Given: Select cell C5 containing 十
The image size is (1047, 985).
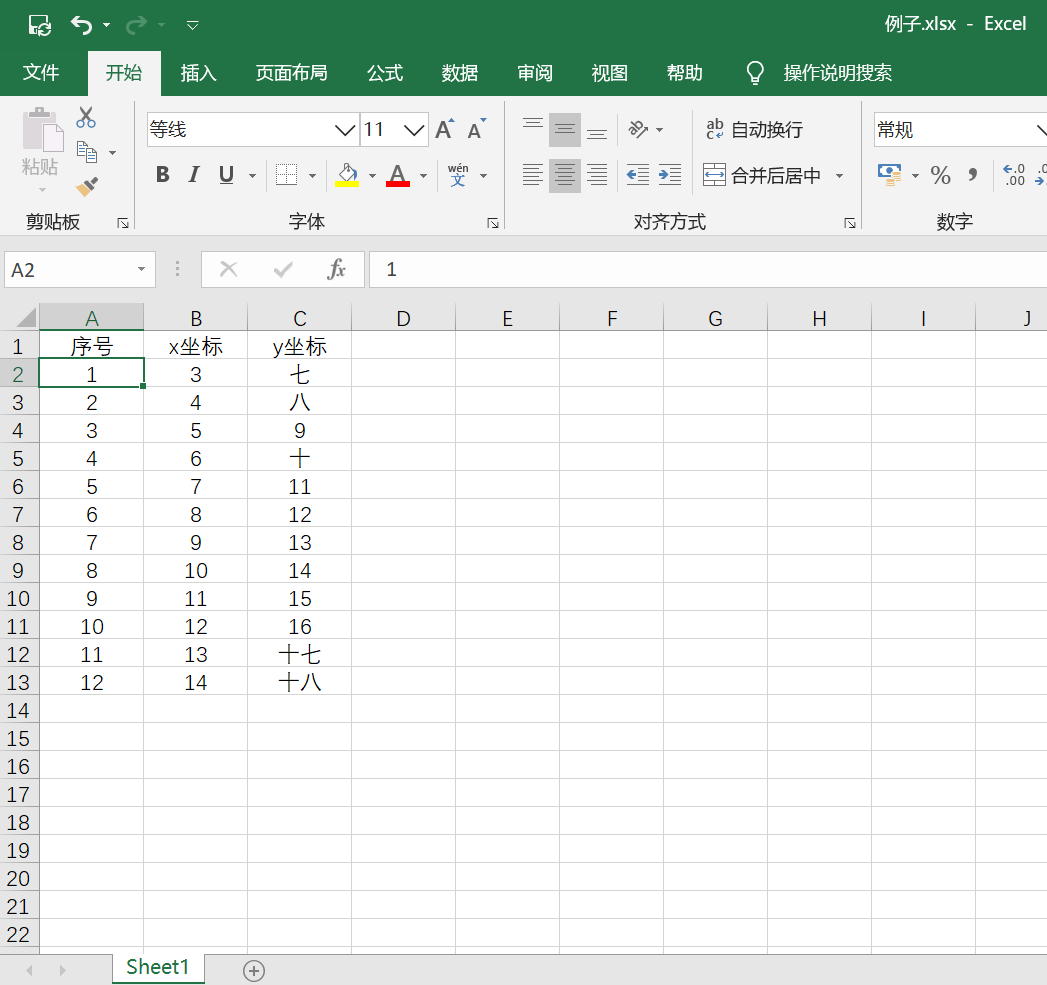Looking at the screenshot, I should click(x=300, y=458).
